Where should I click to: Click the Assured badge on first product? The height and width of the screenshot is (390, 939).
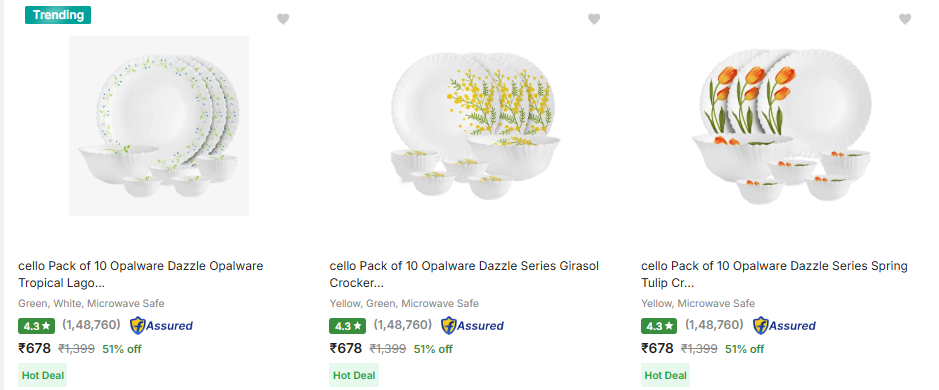162,326
